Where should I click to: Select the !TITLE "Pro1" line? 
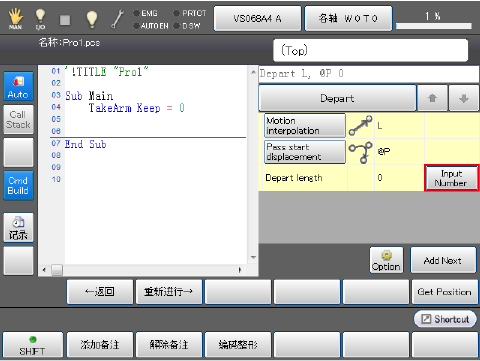[107, 71]
